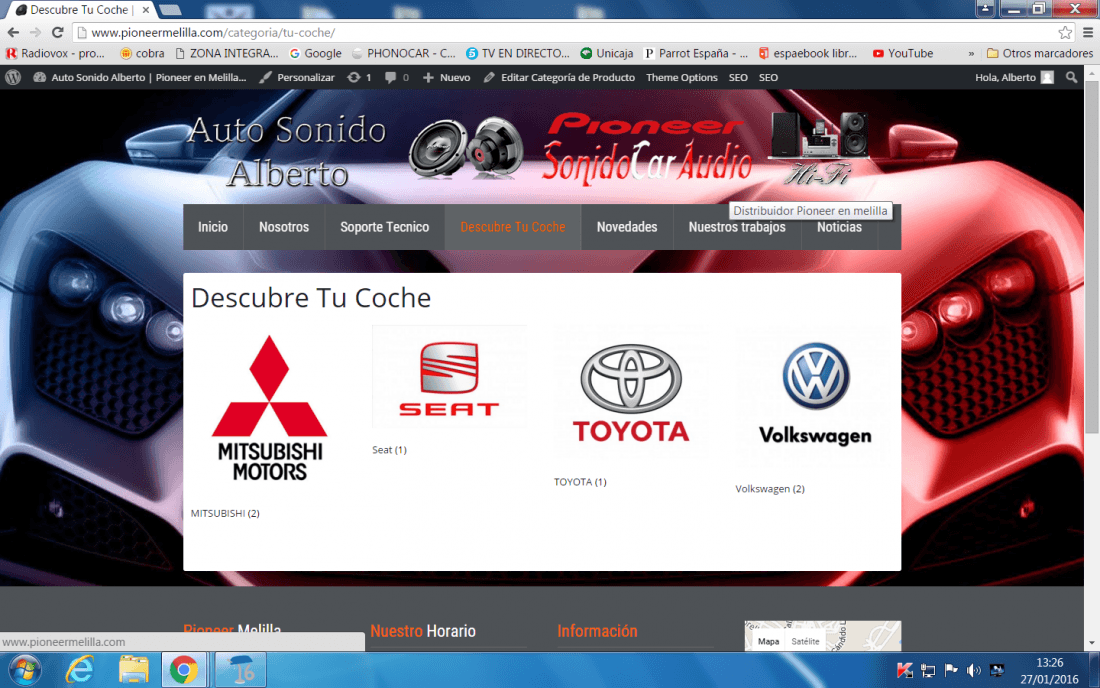This screenshot has width=1100, height=688.
Task: Open the TOYOTA (1) category link
Action: click(x=580, y=482)
